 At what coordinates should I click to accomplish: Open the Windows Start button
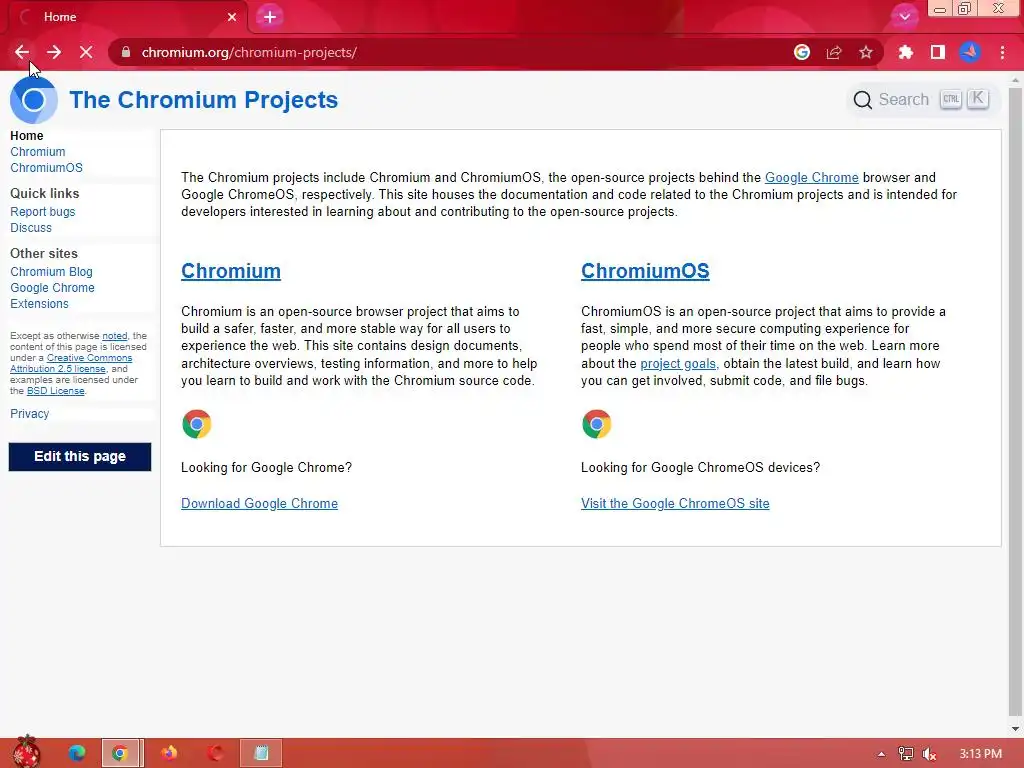27,752
